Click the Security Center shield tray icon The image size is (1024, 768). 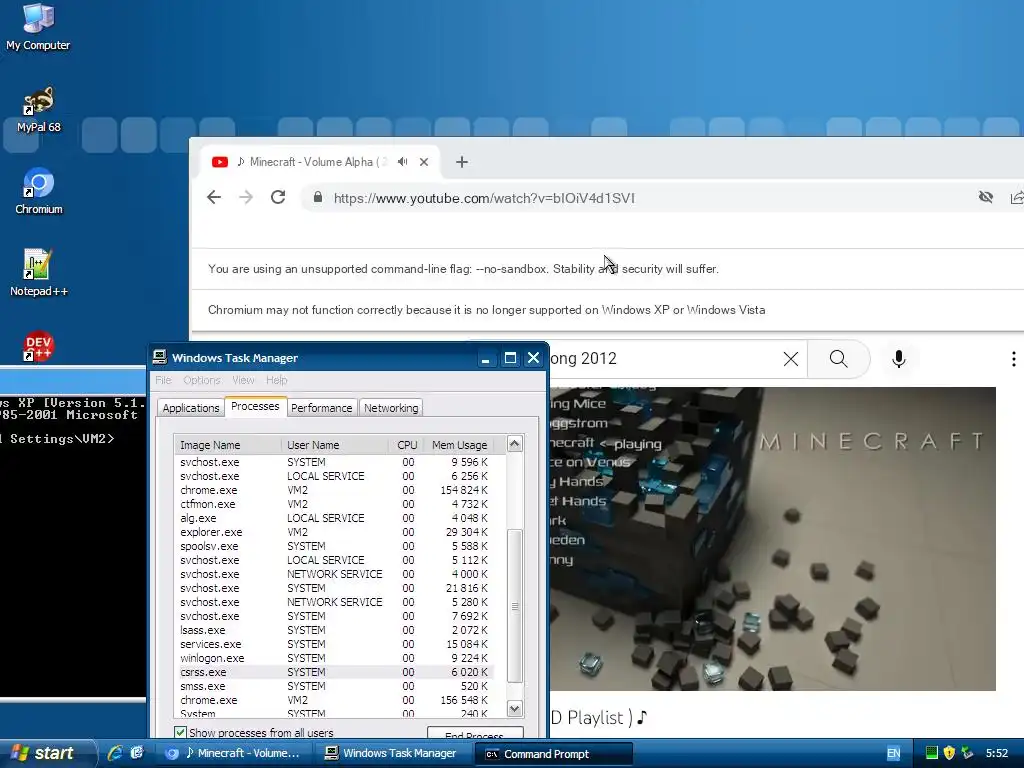click(x=950, y=753)
